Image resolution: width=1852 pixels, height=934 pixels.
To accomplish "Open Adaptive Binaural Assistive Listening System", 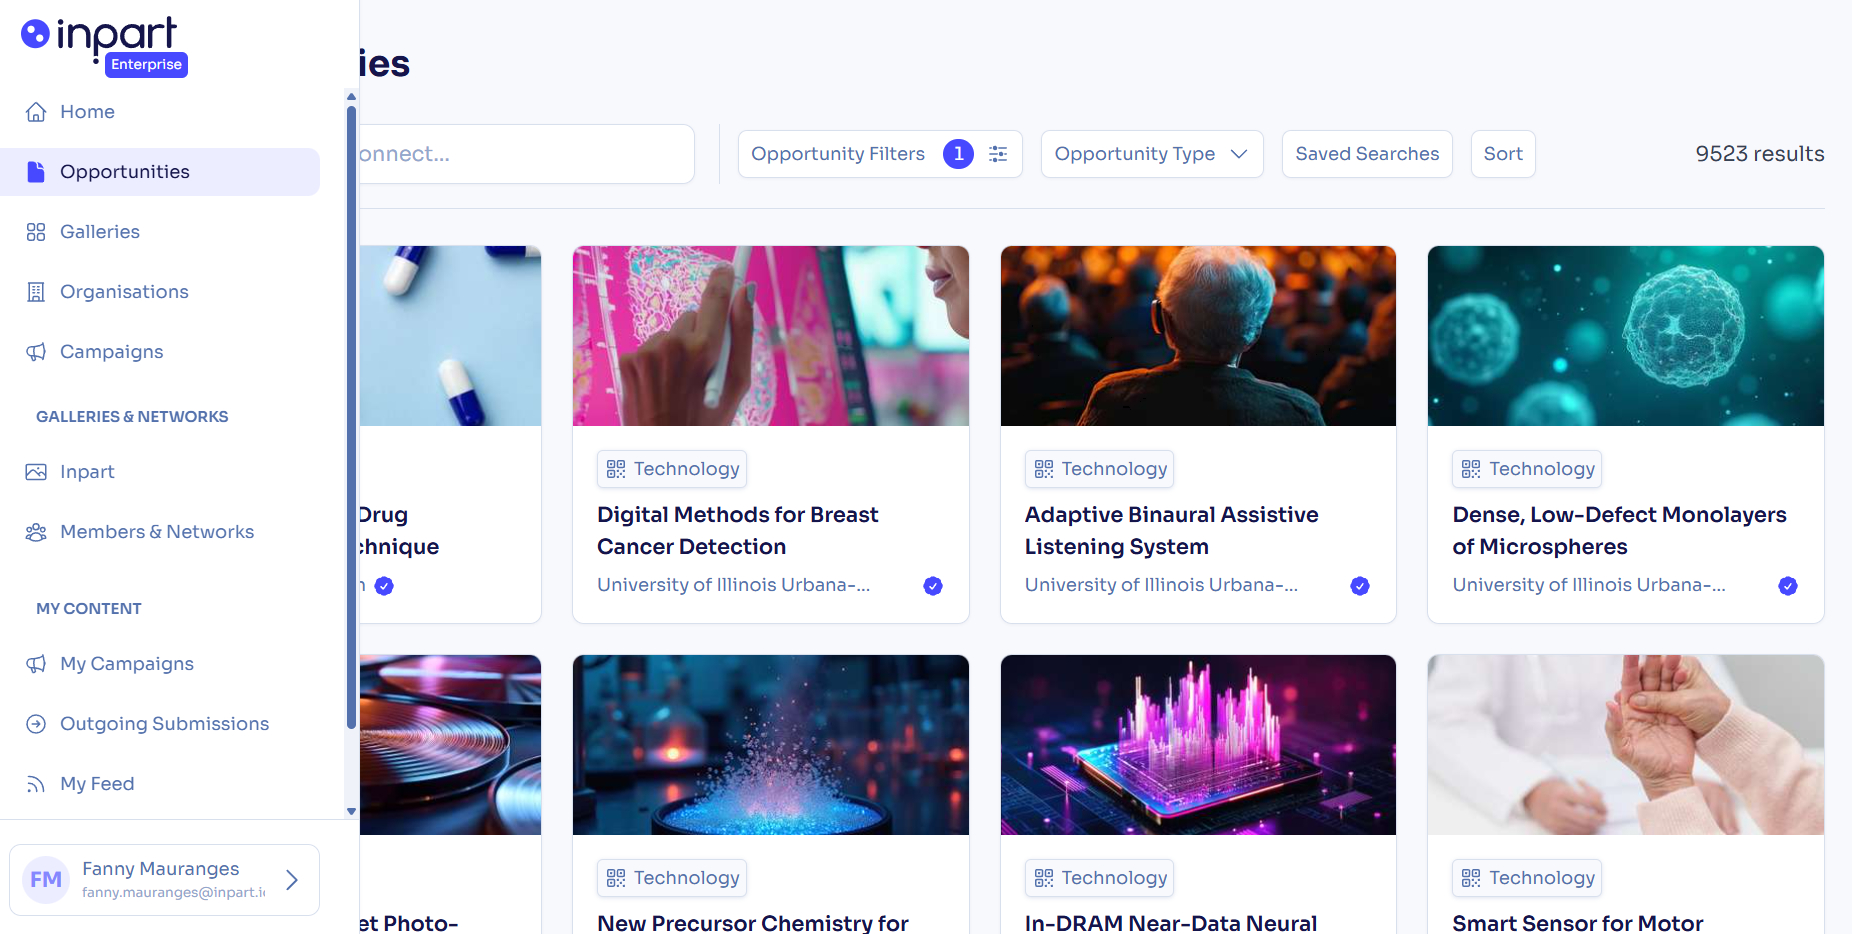I will (x=1171, y=531).
